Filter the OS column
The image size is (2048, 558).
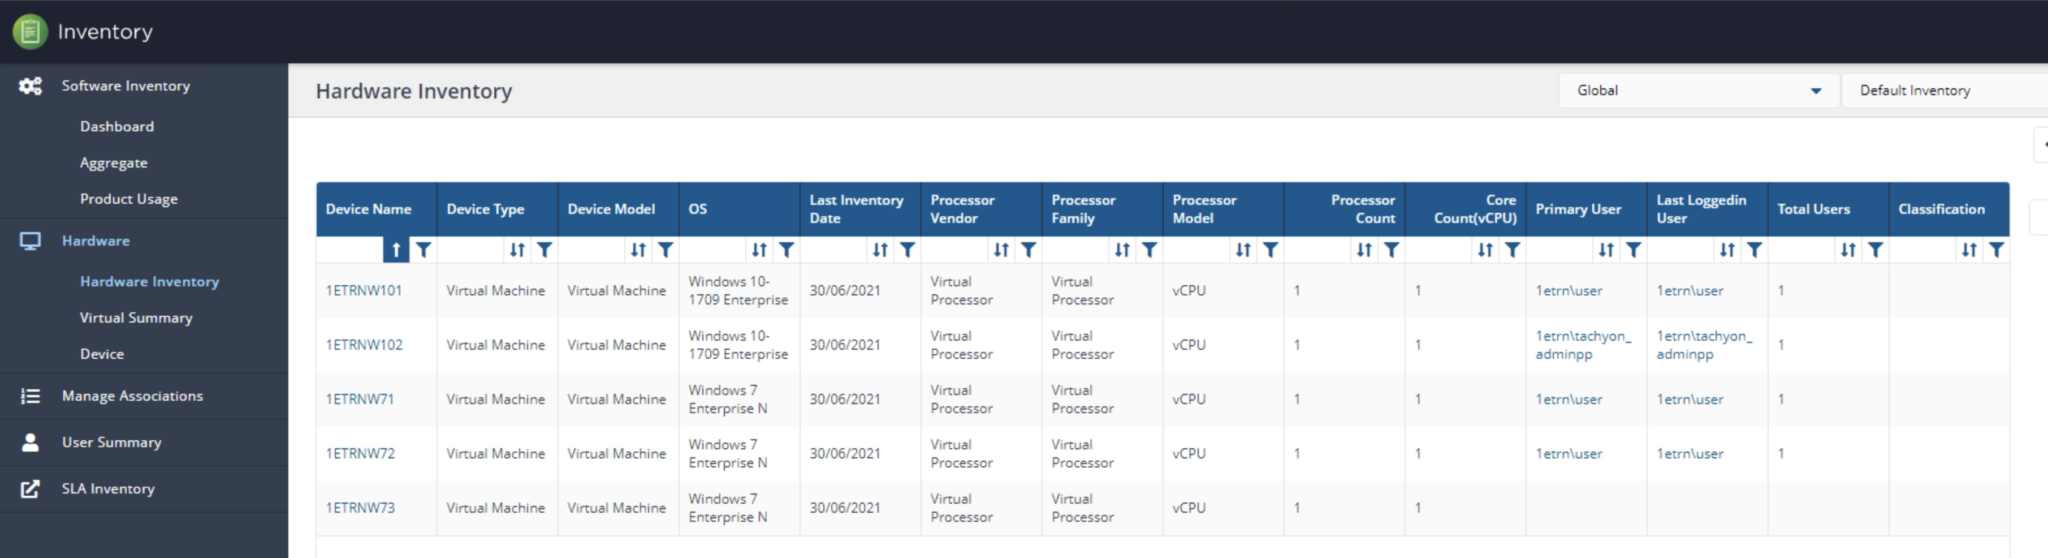[x=787, y=250]
